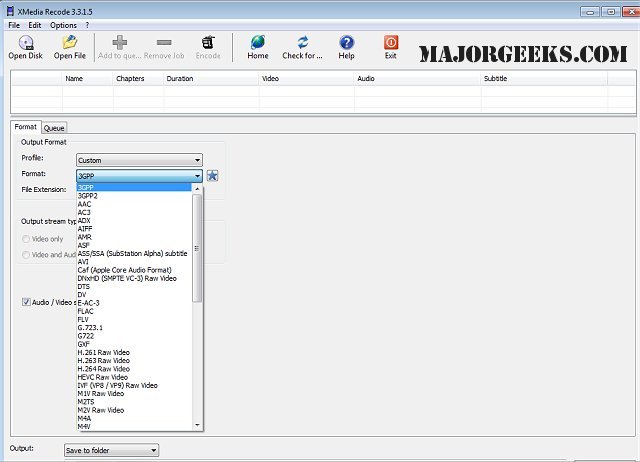Image resolution: width=640 pixels, height=462 pixels.
Task: Click the red Exit icon
Action: click(x=391, y=42)
